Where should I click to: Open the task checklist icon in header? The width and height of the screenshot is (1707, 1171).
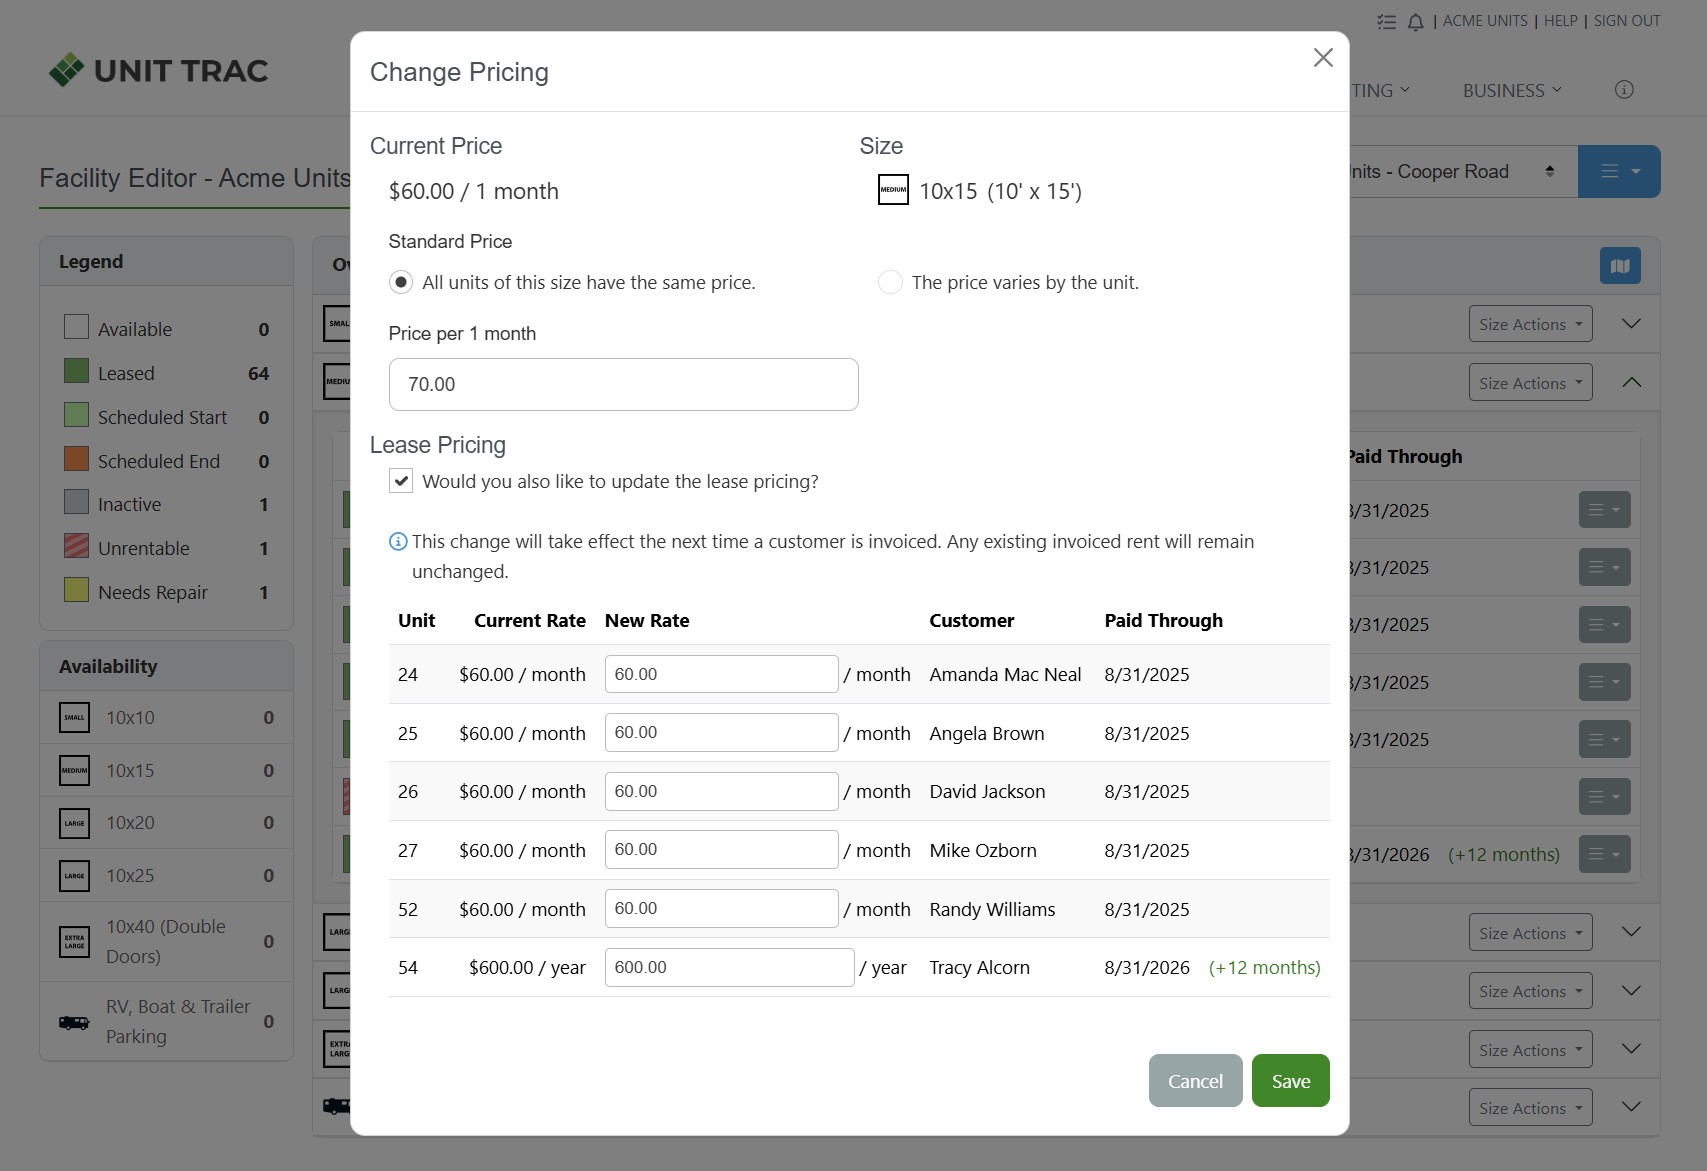point(1386,22)
